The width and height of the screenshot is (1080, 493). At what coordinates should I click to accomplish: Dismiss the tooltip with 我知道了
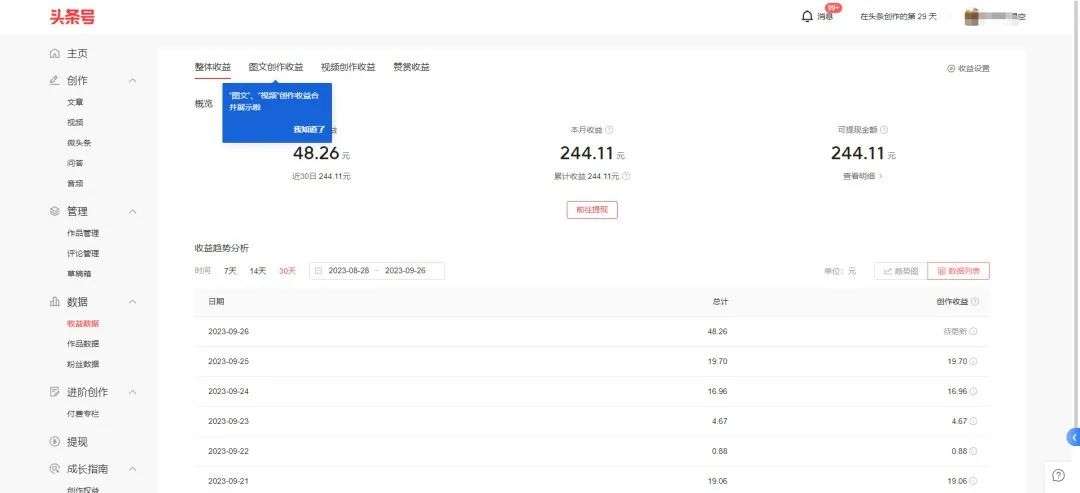[x=309, y=129]
